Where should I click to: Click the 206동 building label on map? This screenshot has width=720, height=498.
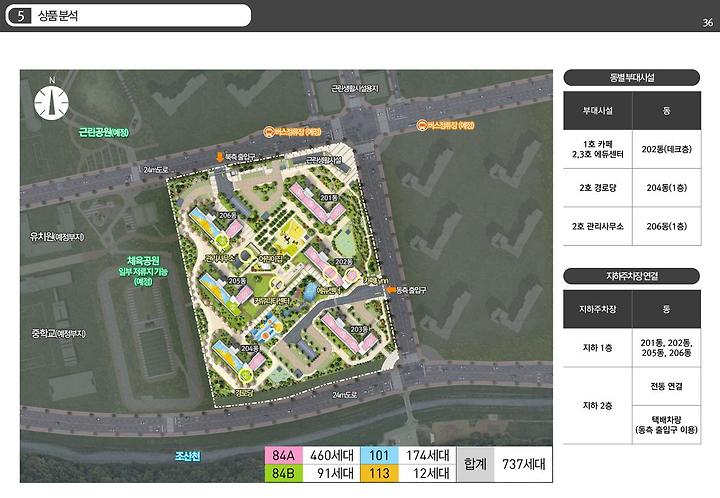(227, 215)
